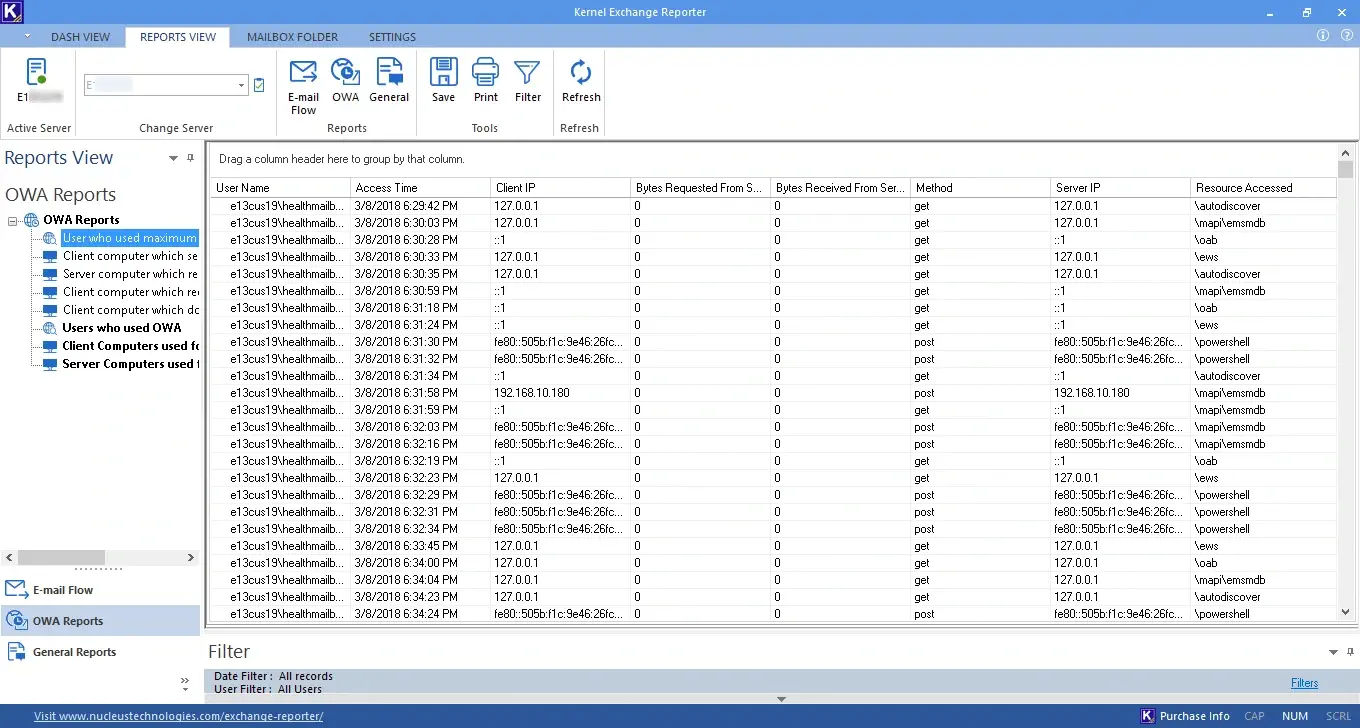Viewport: 1360px width, 728px height.
Task: Click the Kernel app logo icon
Action: pos(12,12)
